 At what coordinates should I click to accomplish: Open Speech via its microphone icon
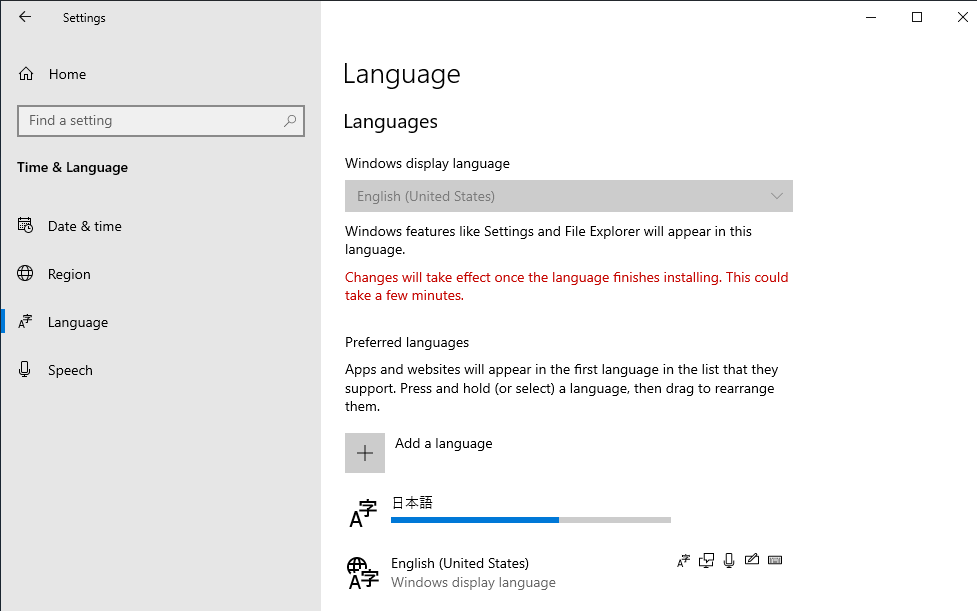pyautogui.click(x=24, y=369)
